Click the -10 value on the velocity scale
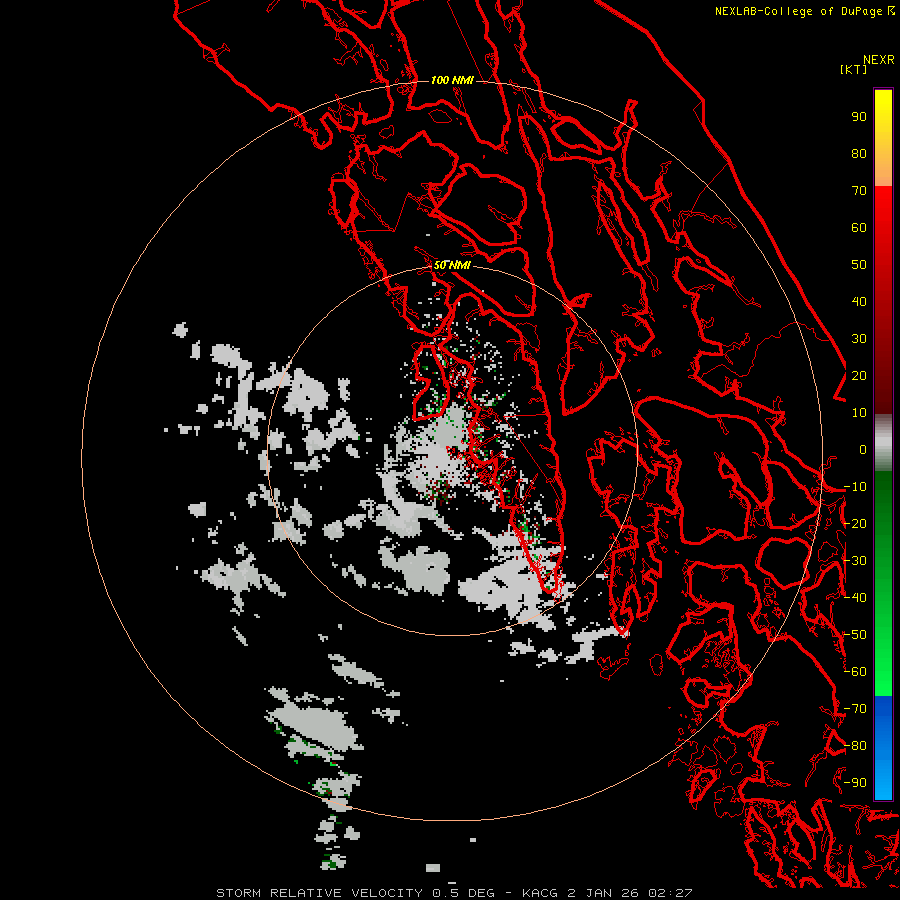 (855, 487)
